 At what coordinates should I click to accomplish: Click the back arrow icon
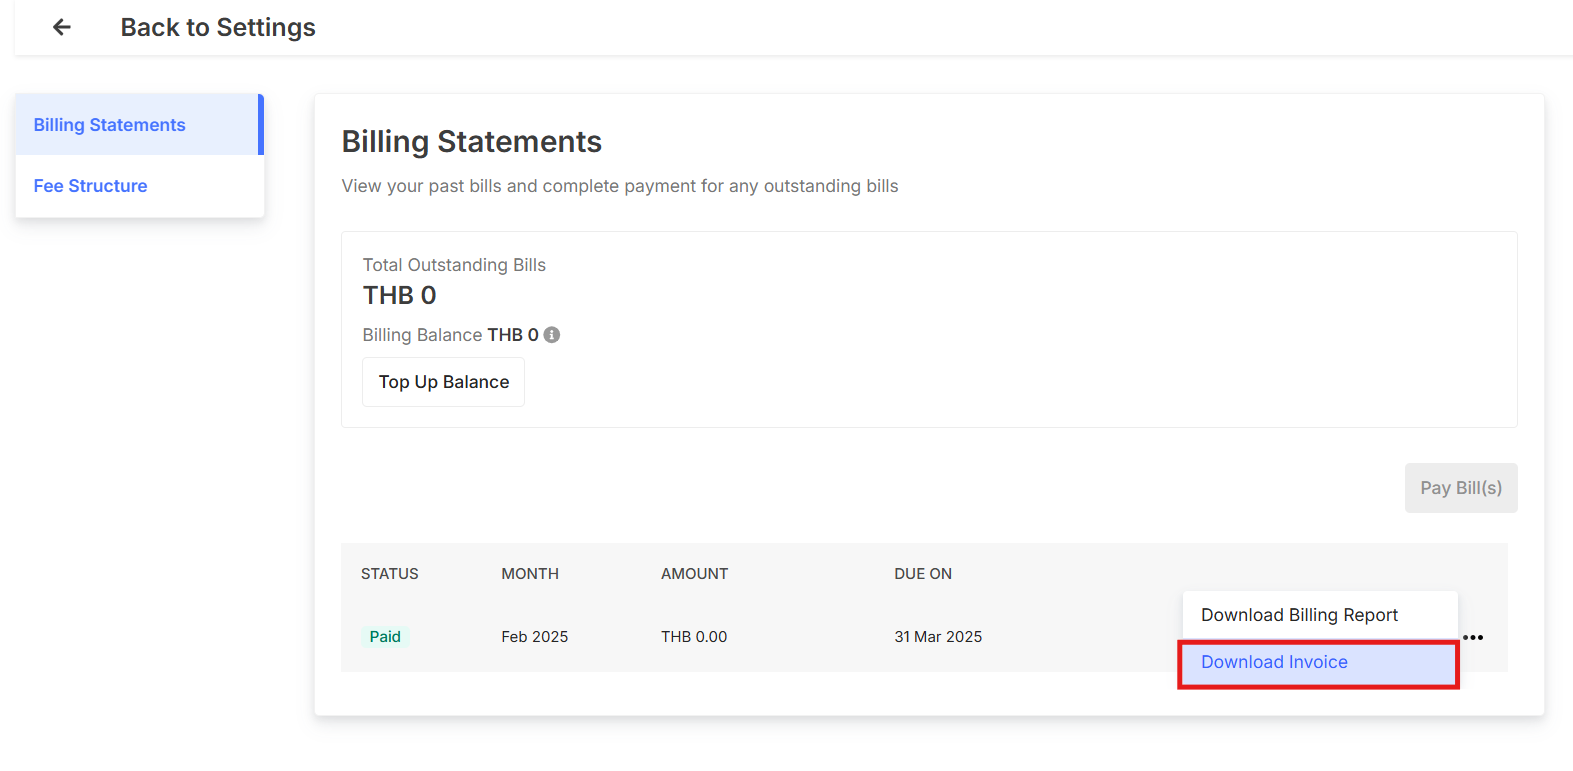point(62,27)
